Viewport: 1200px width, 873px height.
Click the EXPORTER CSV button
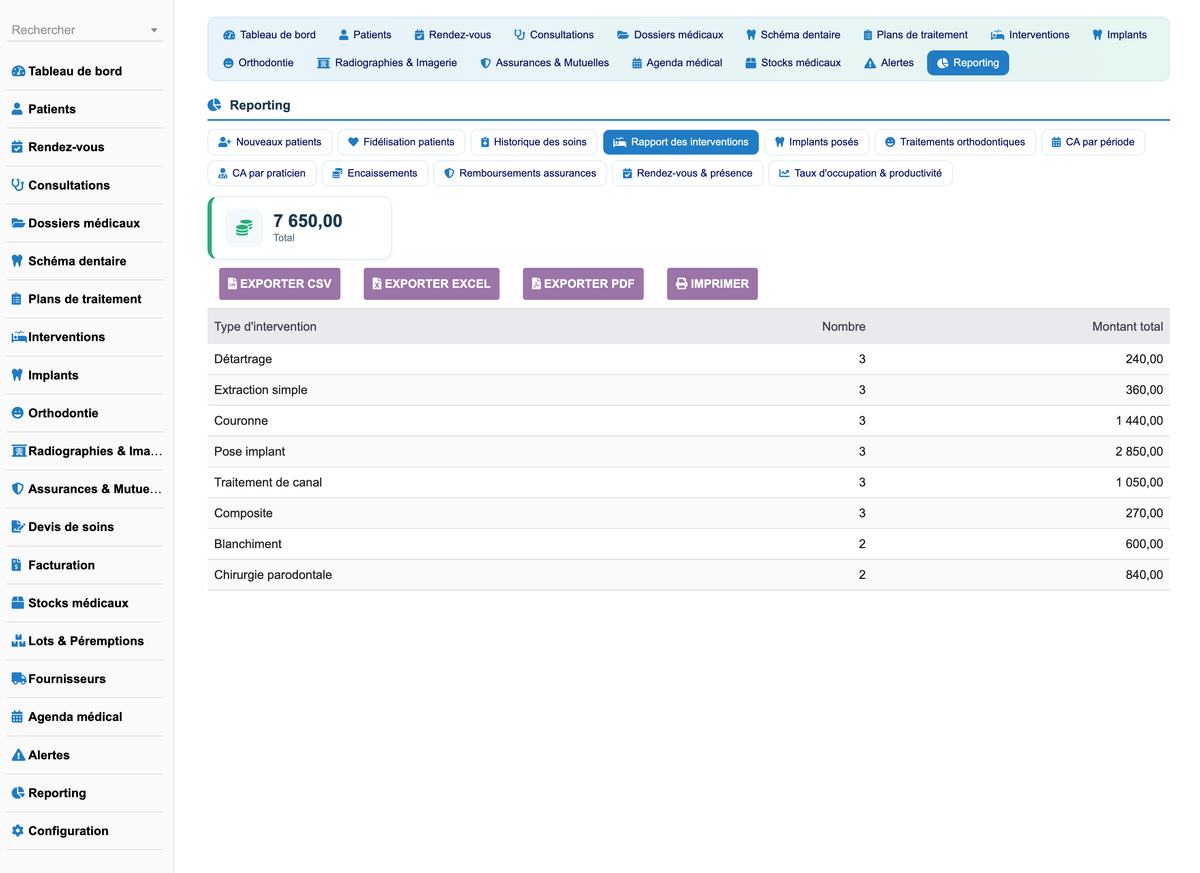(280, 284)
